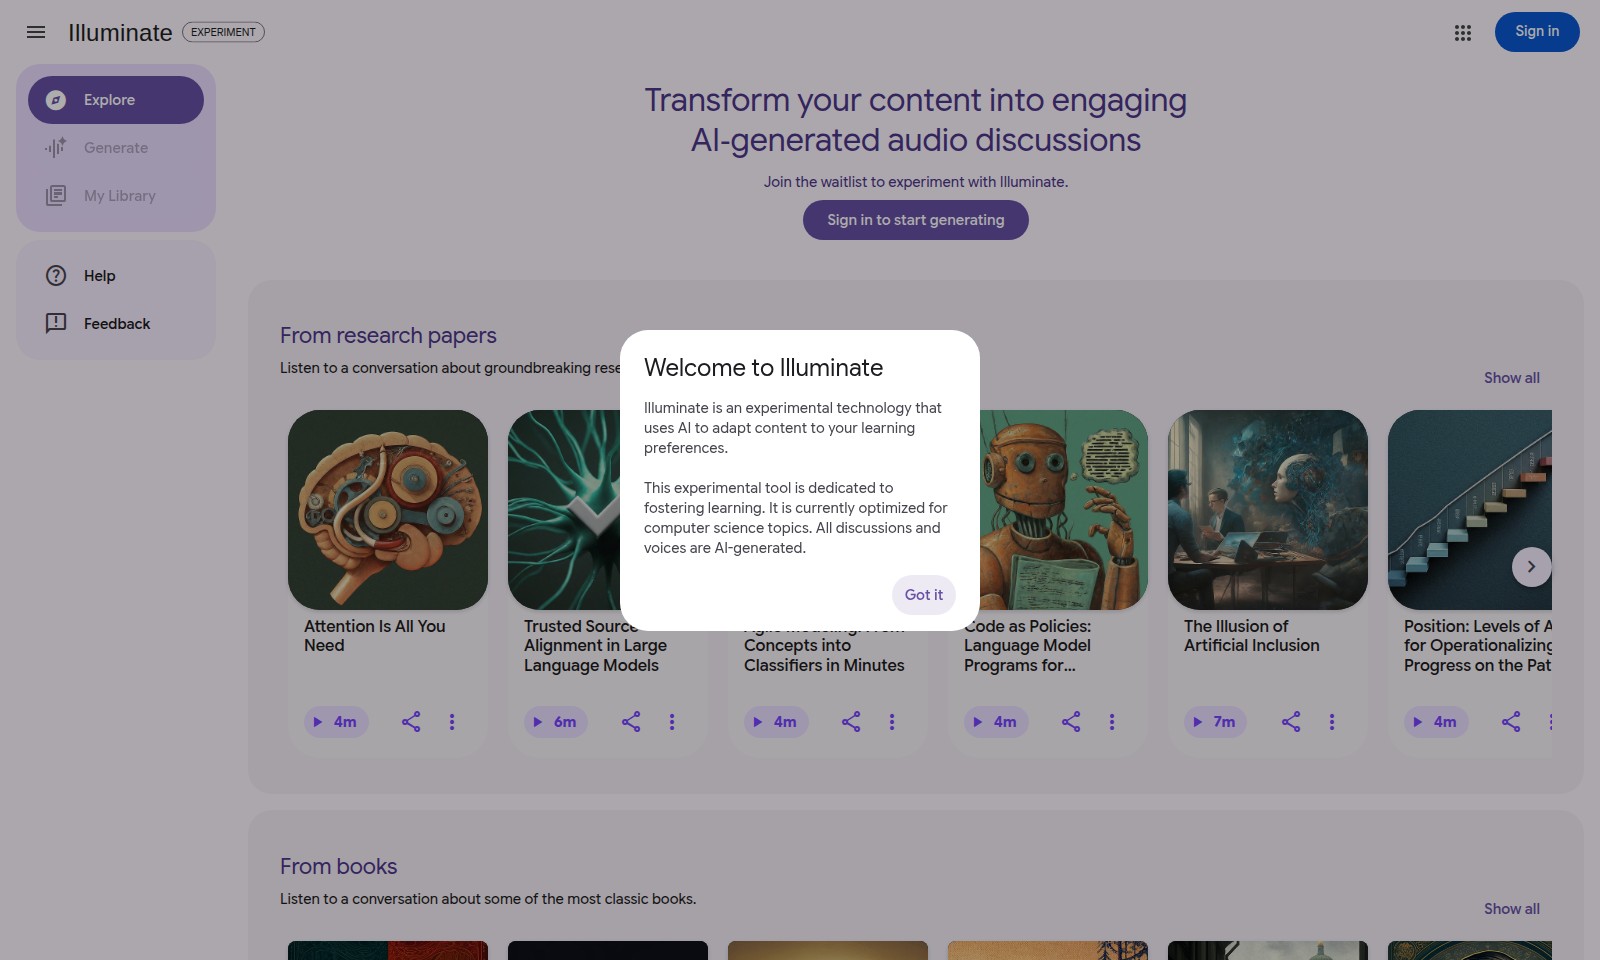Click the Join the waitlist text
Image resolution: width=1600 pixels, height=960 pixels.
click(x=916, y=182)
